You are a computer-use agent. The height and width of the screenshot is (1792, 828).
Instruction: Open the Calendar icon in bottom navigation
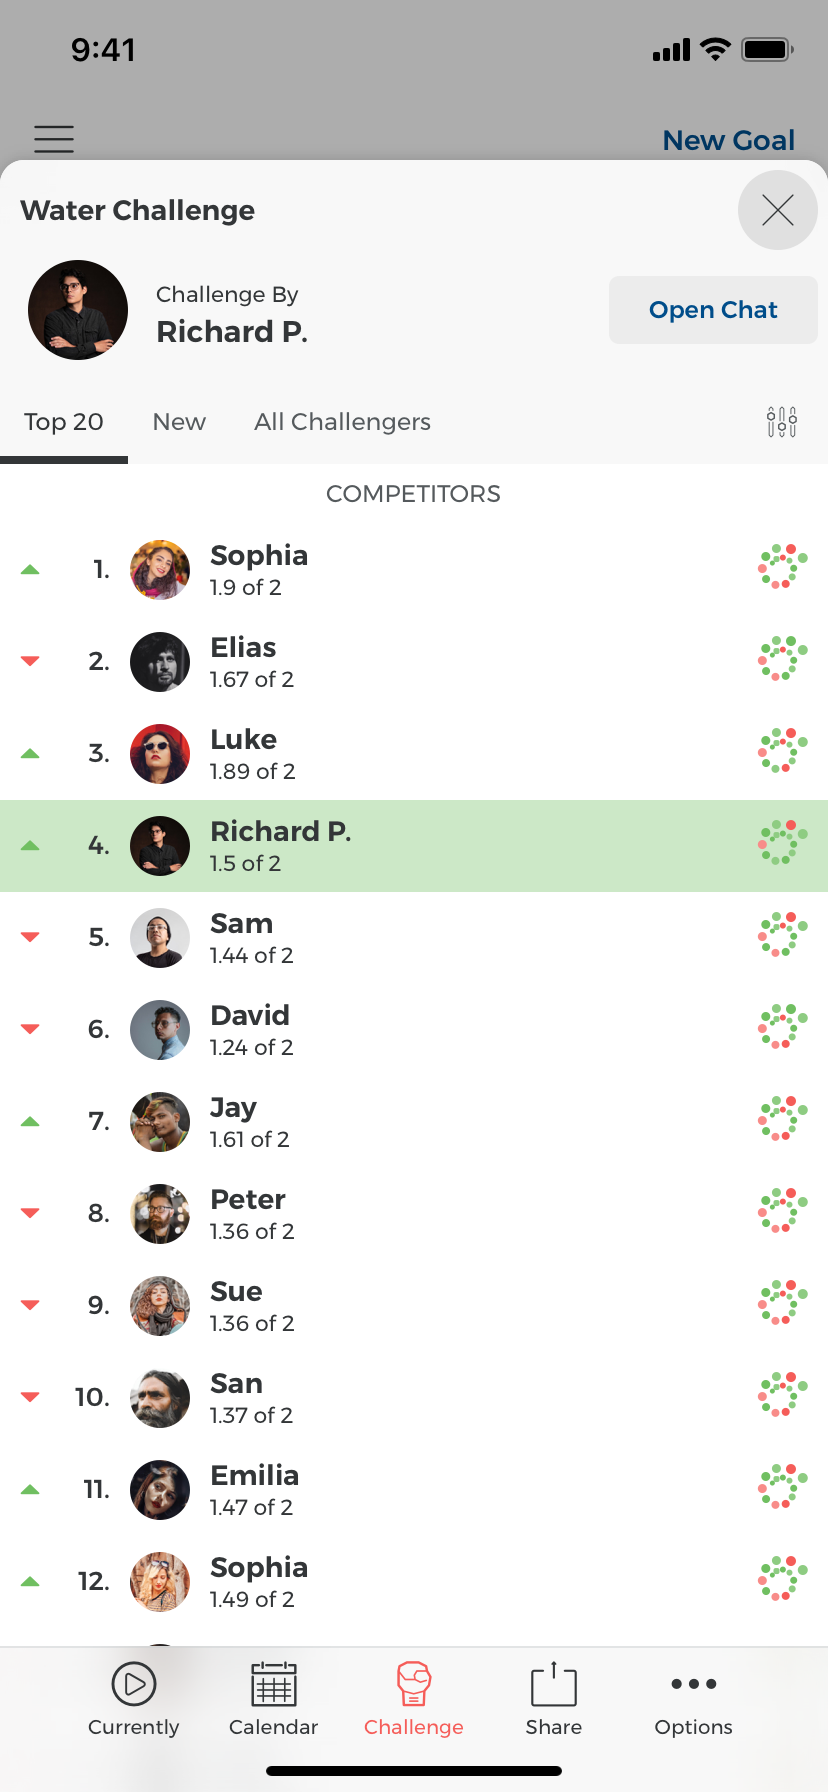pos(273,1683)
